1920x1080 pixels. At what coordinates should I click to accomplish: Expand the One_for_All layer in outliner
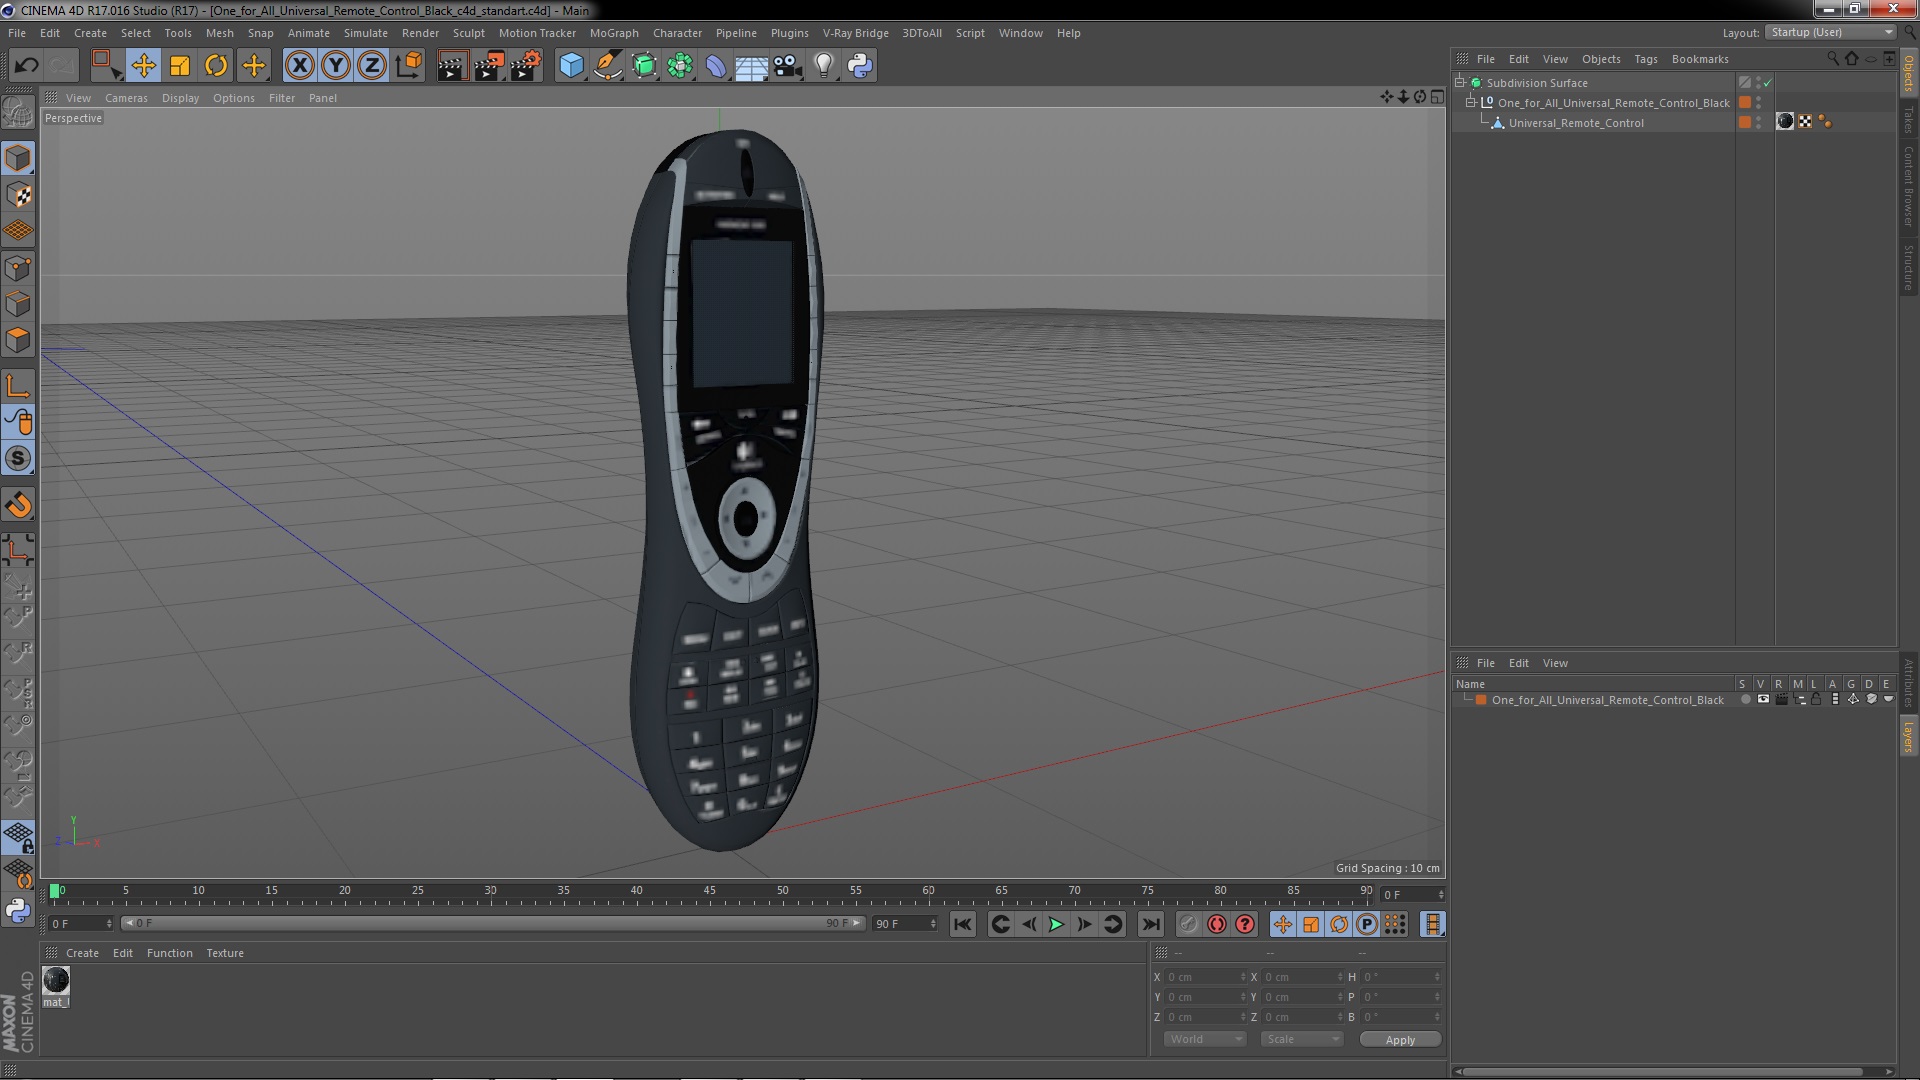1472,102
